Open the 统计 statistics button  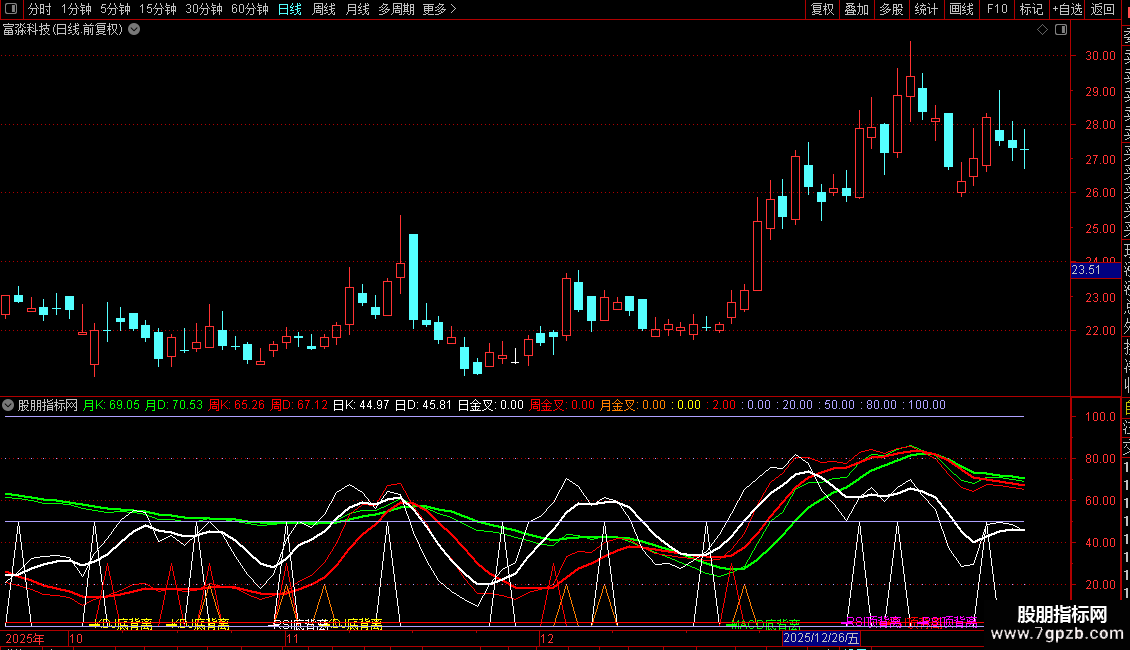(926, 9)
